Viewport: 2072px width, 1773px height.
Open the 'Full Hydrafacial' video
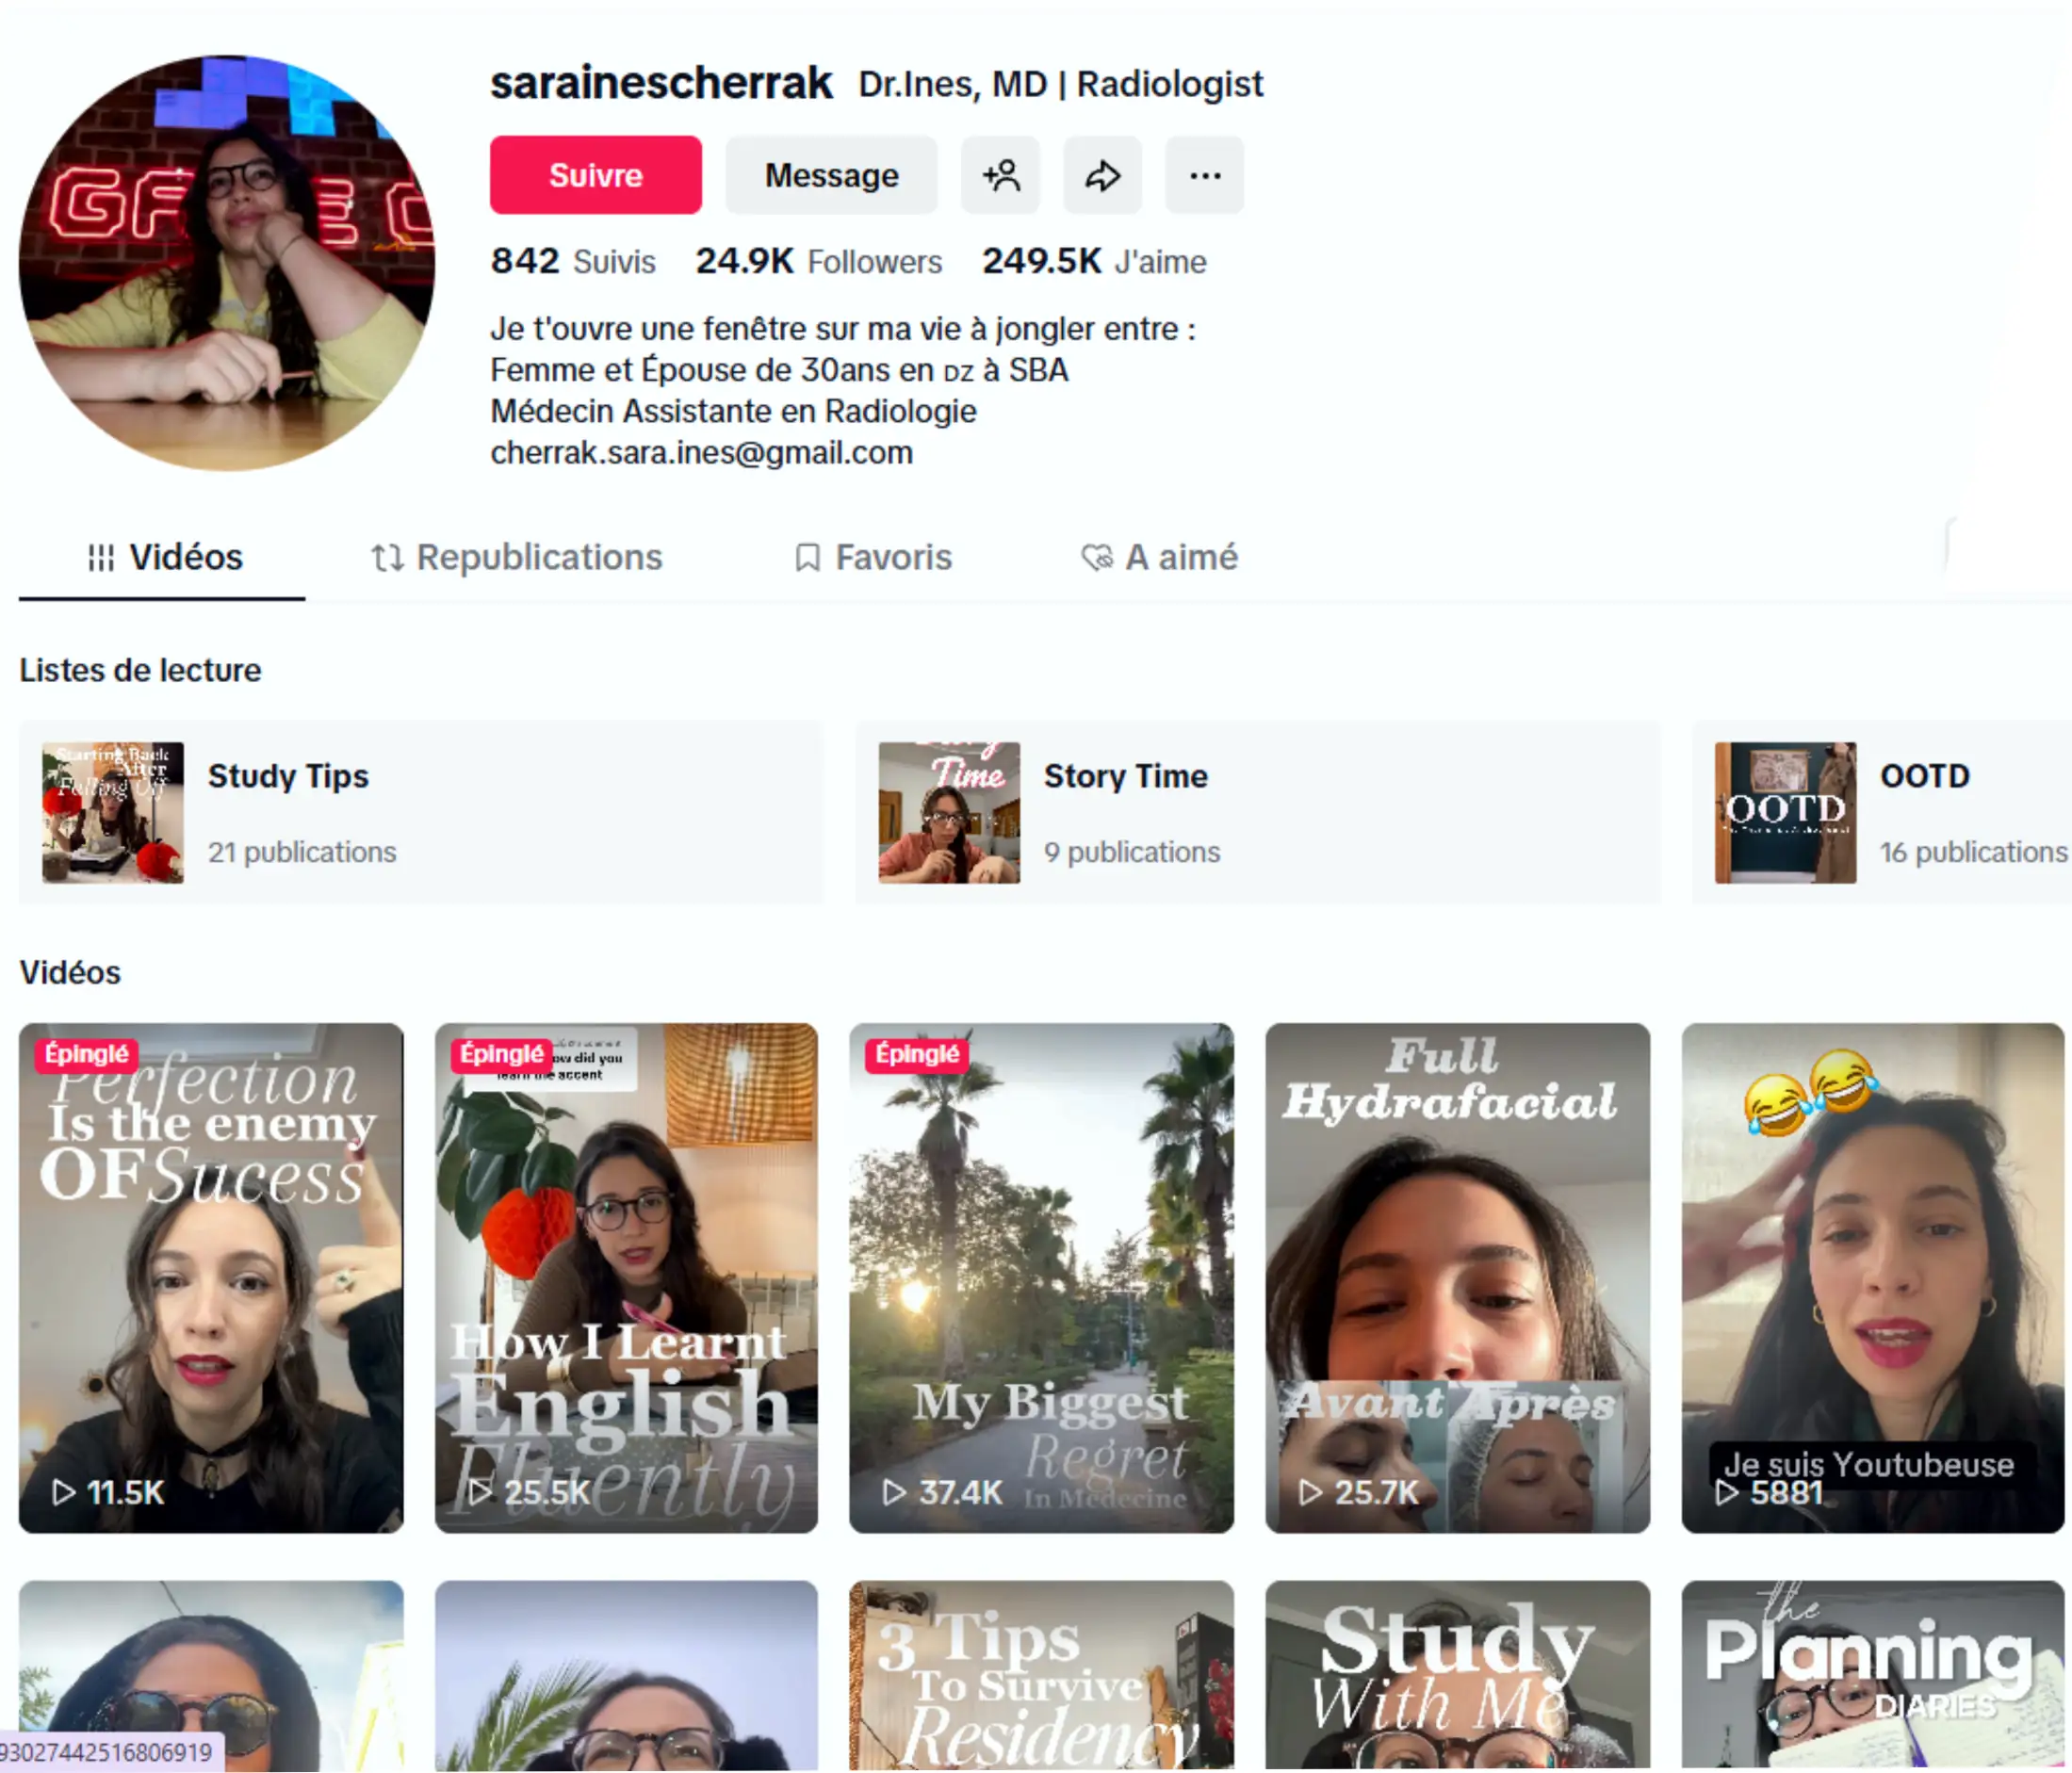pyautogui.click(x=1457, y=1277)
